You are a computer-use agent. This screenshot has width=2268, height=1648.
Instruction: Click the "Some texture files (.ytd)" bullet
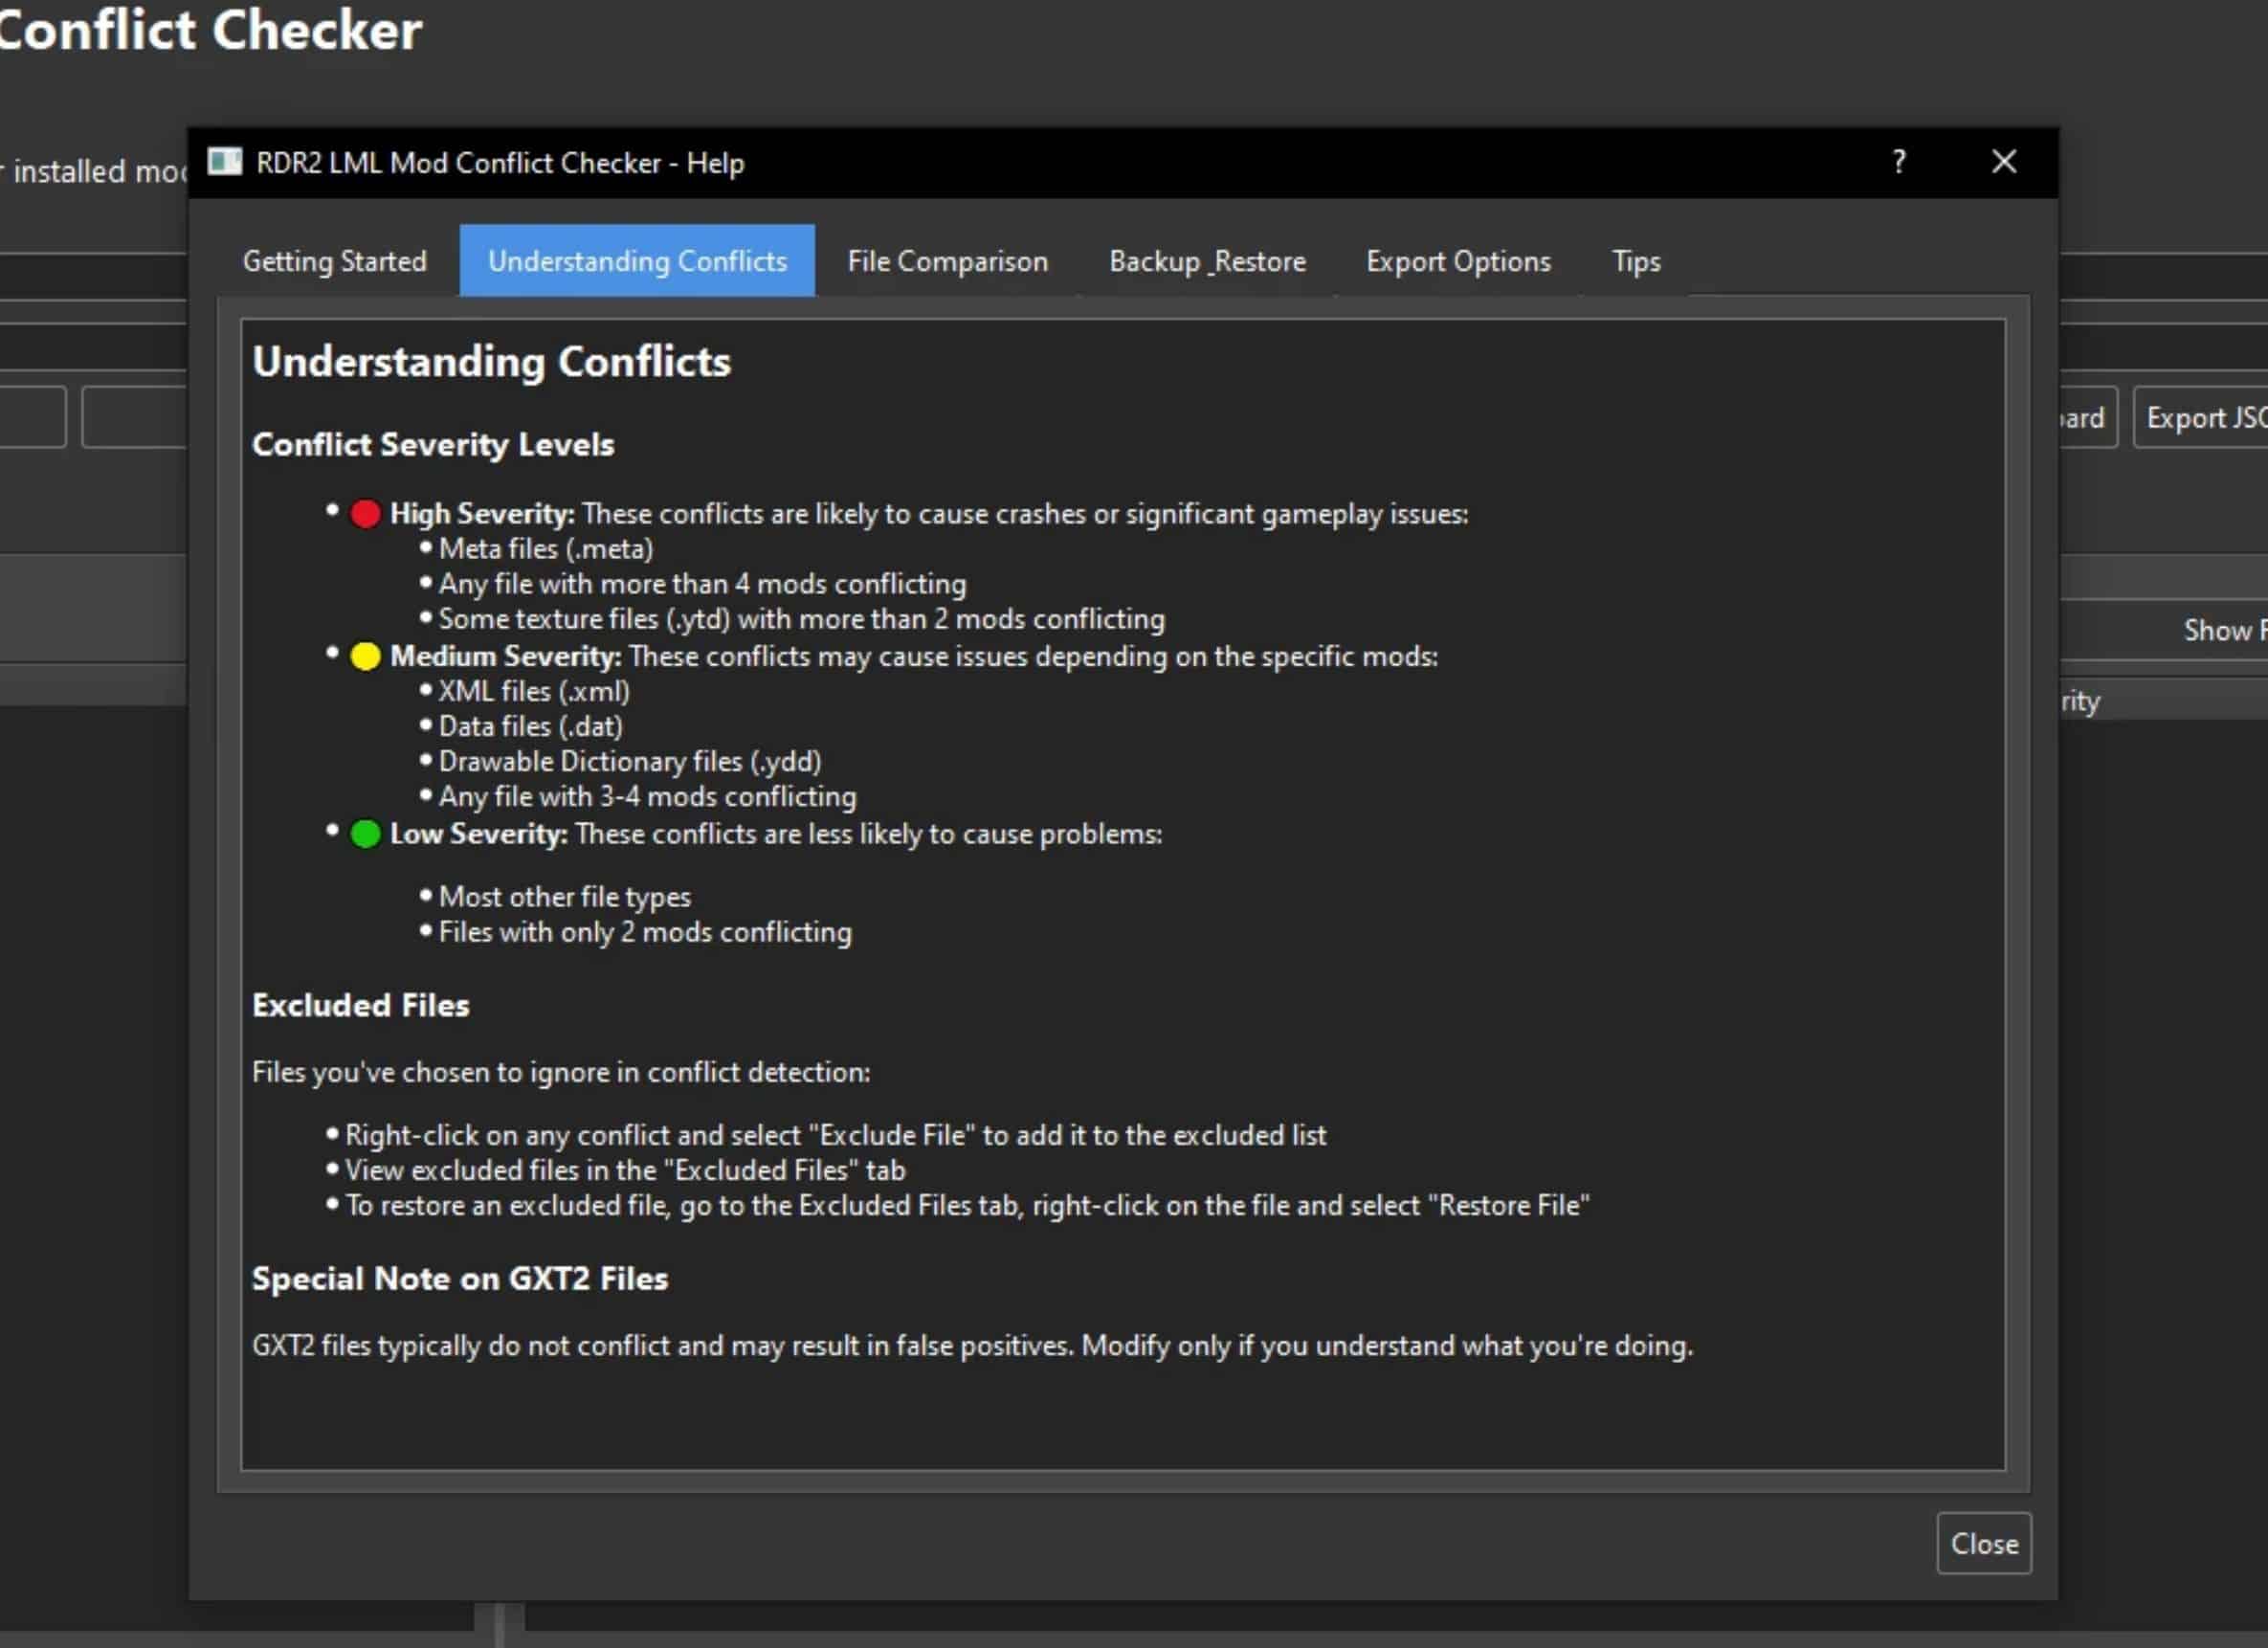[x=801, y=619]
